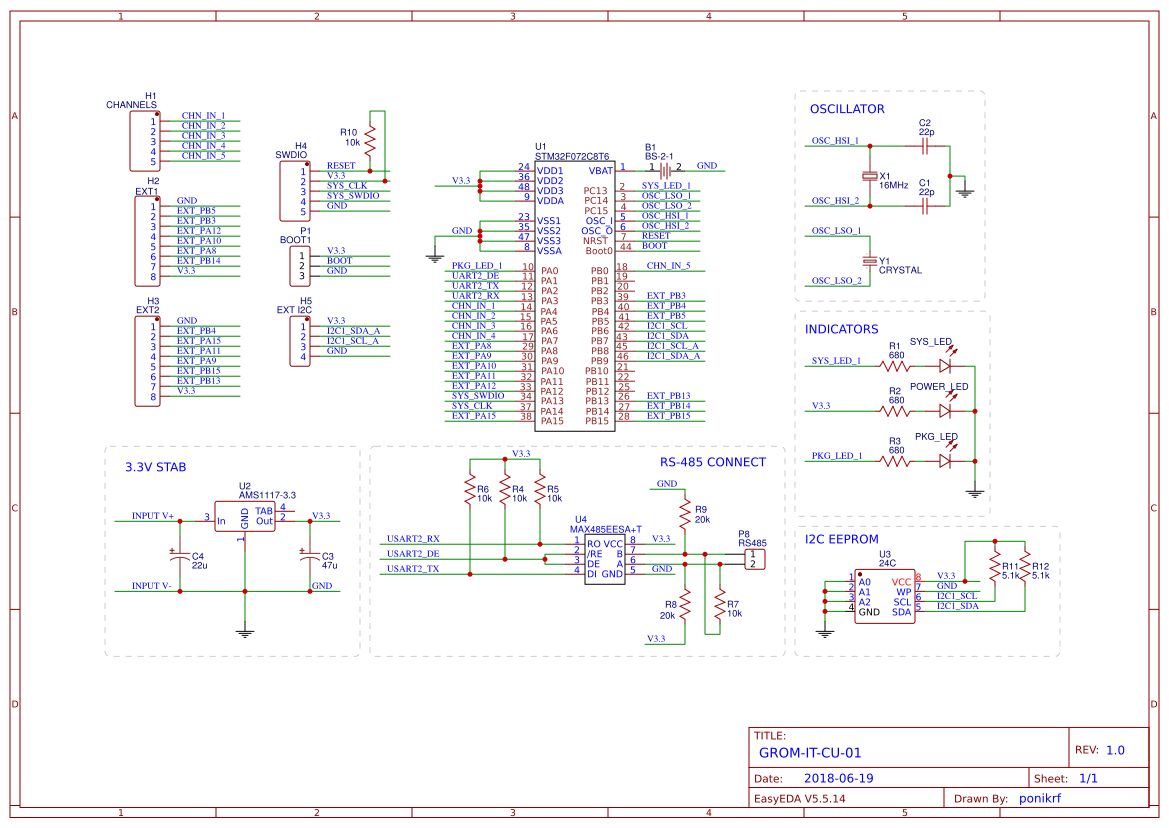The width and height of the screenshot is (1169, 828).
Task: Select the date field 2018-06-19
Action: pos(838,778)
